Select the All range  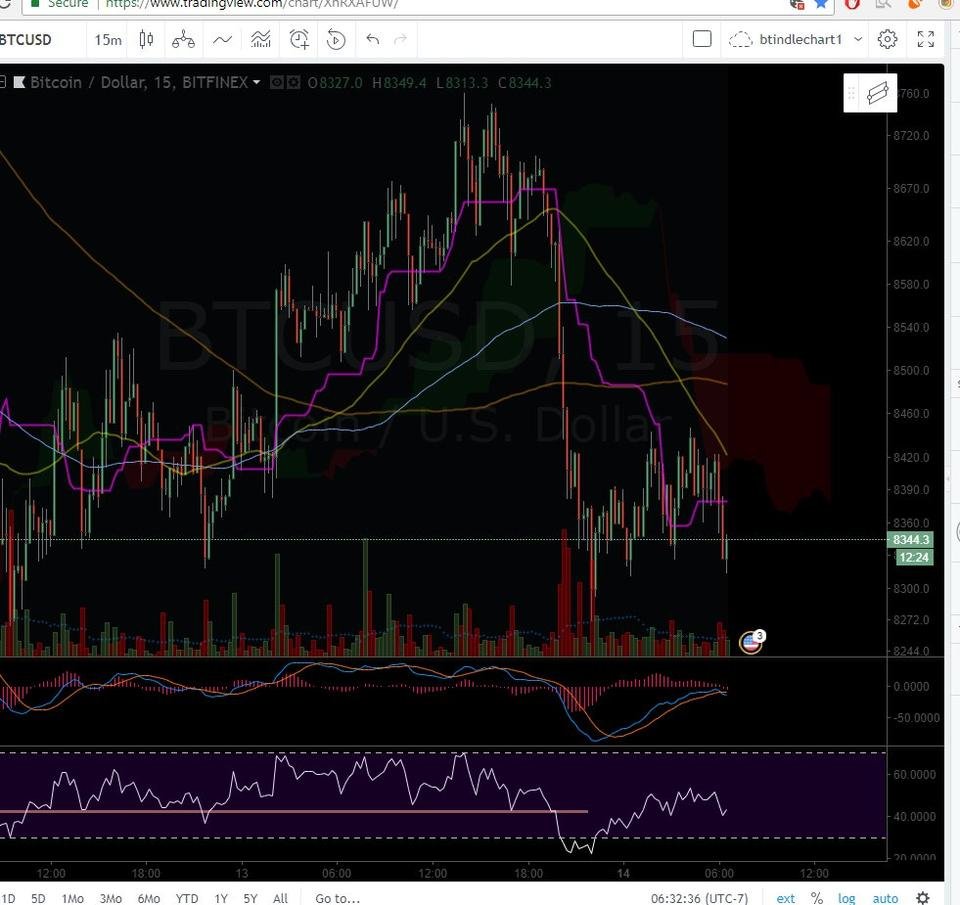280,898
